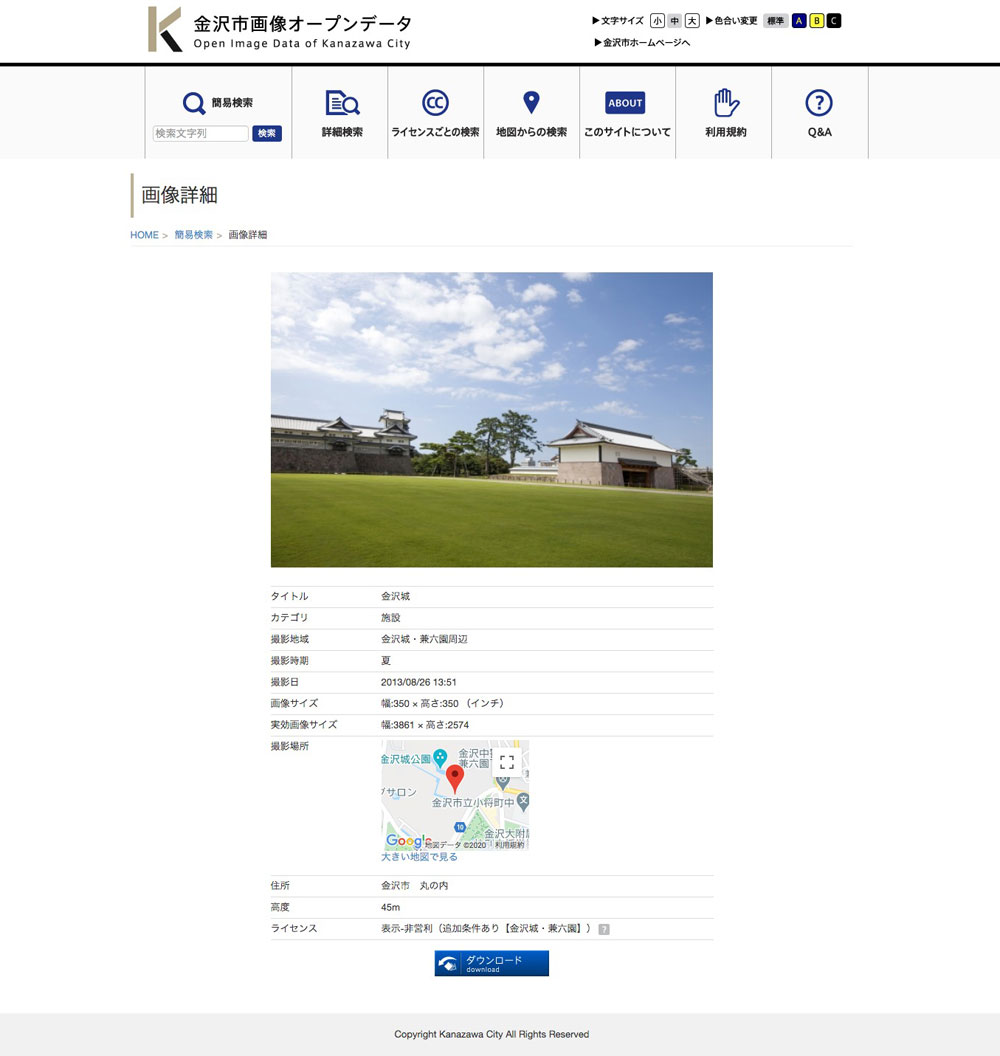Open 地図からの検索 menu label
This screenshot has height=1056, width=1000.
[x=531, y=132]
